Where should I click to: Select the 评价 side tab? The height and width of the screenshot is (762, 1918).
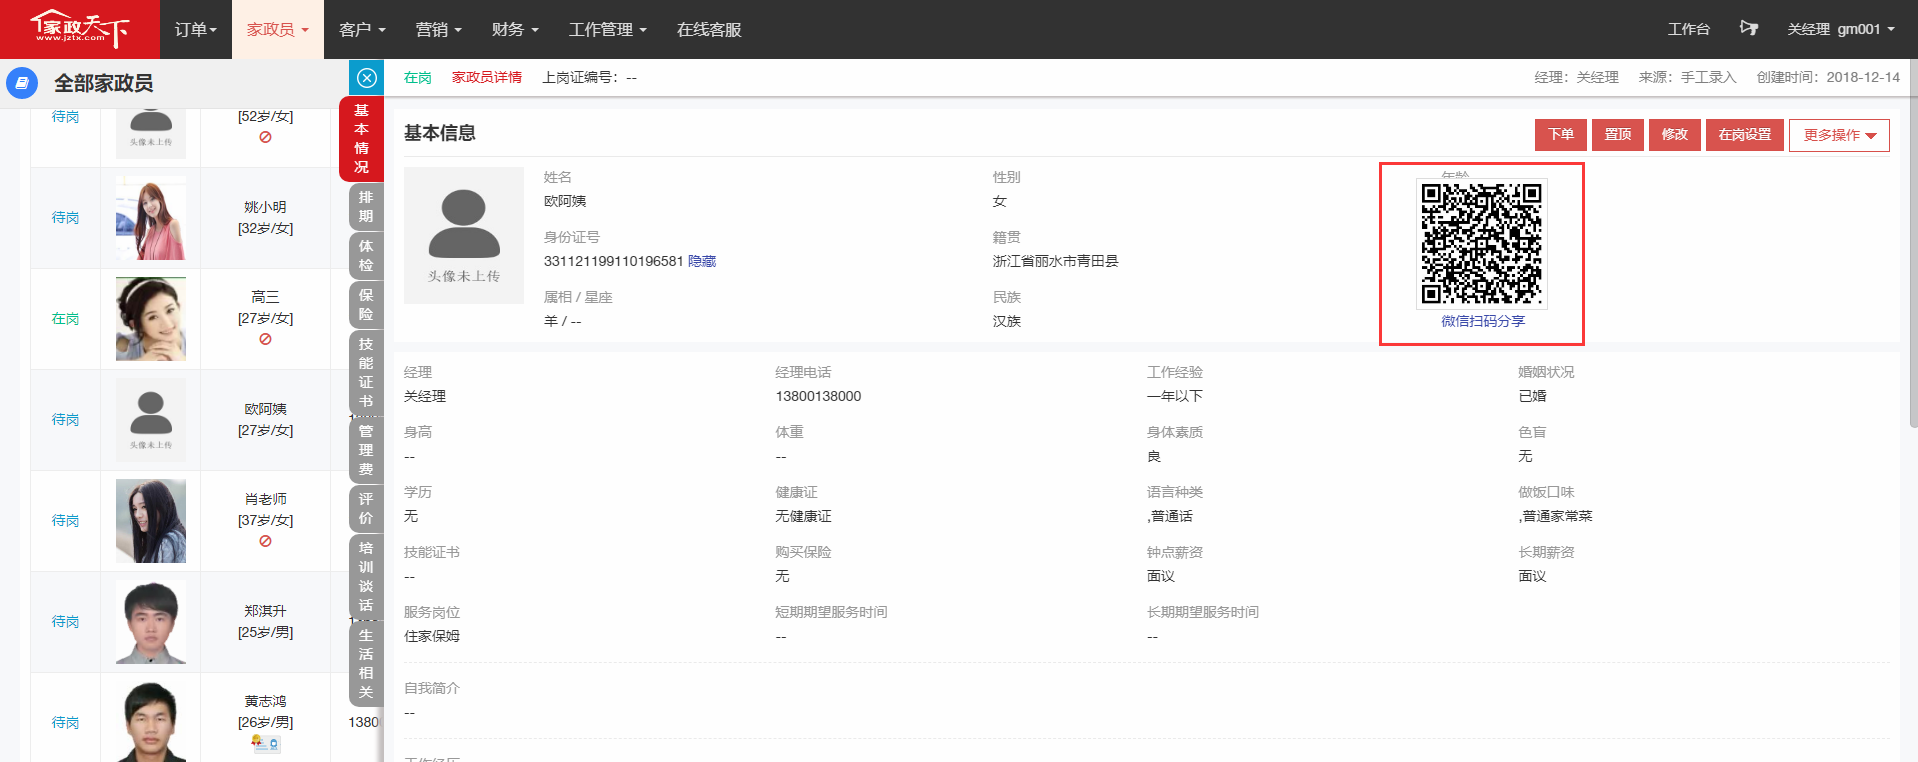(366, 508)
